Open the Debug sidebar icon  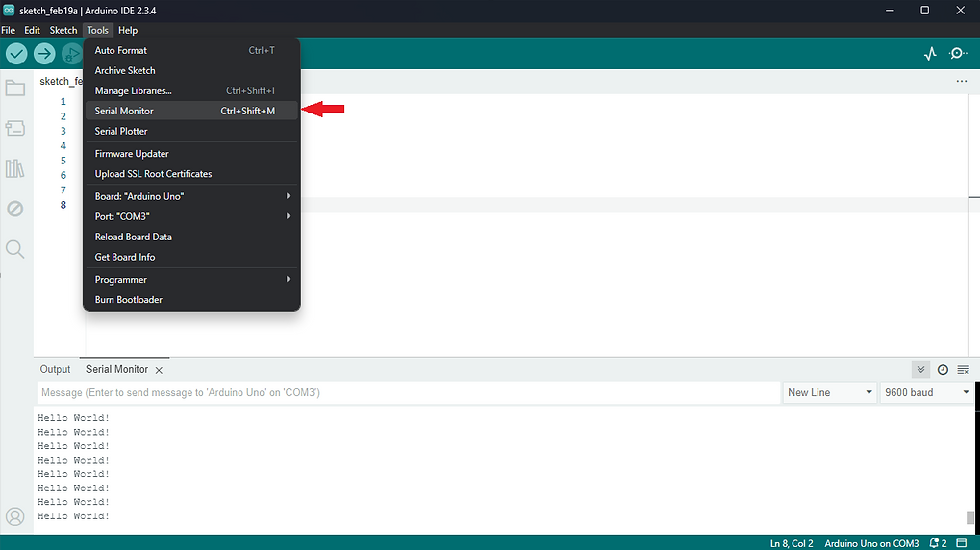15,208
